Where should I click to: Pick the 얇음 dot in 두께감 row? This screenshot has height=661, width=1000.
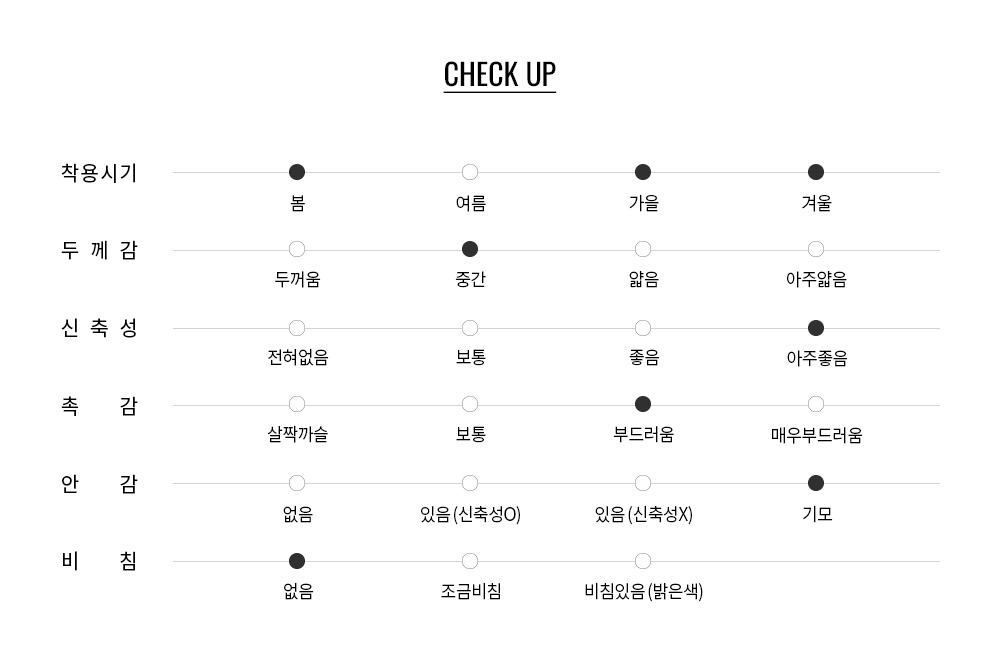[x=643, y=249]
